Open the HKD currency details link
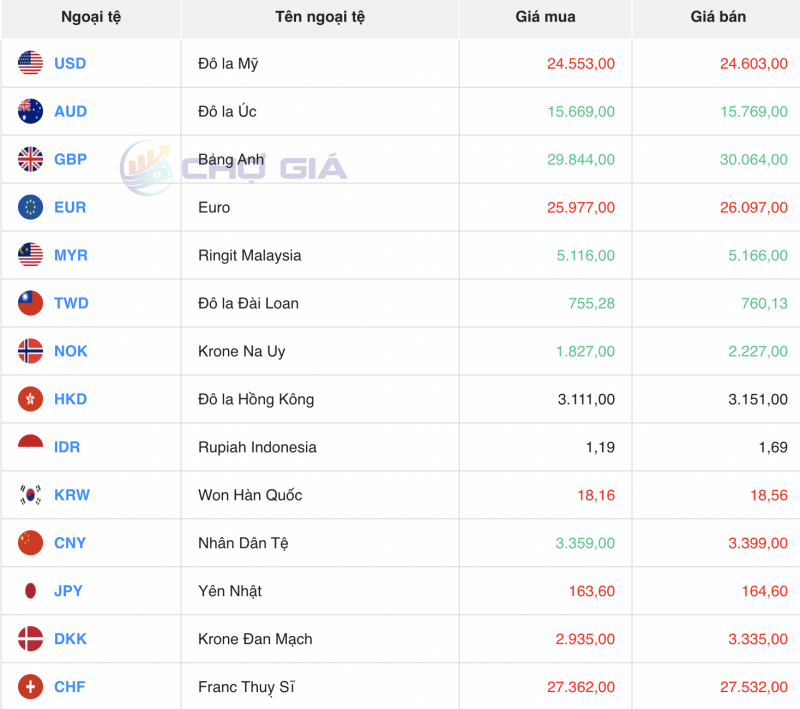Screen dimensions: 800x709 [x=69, y=399]
